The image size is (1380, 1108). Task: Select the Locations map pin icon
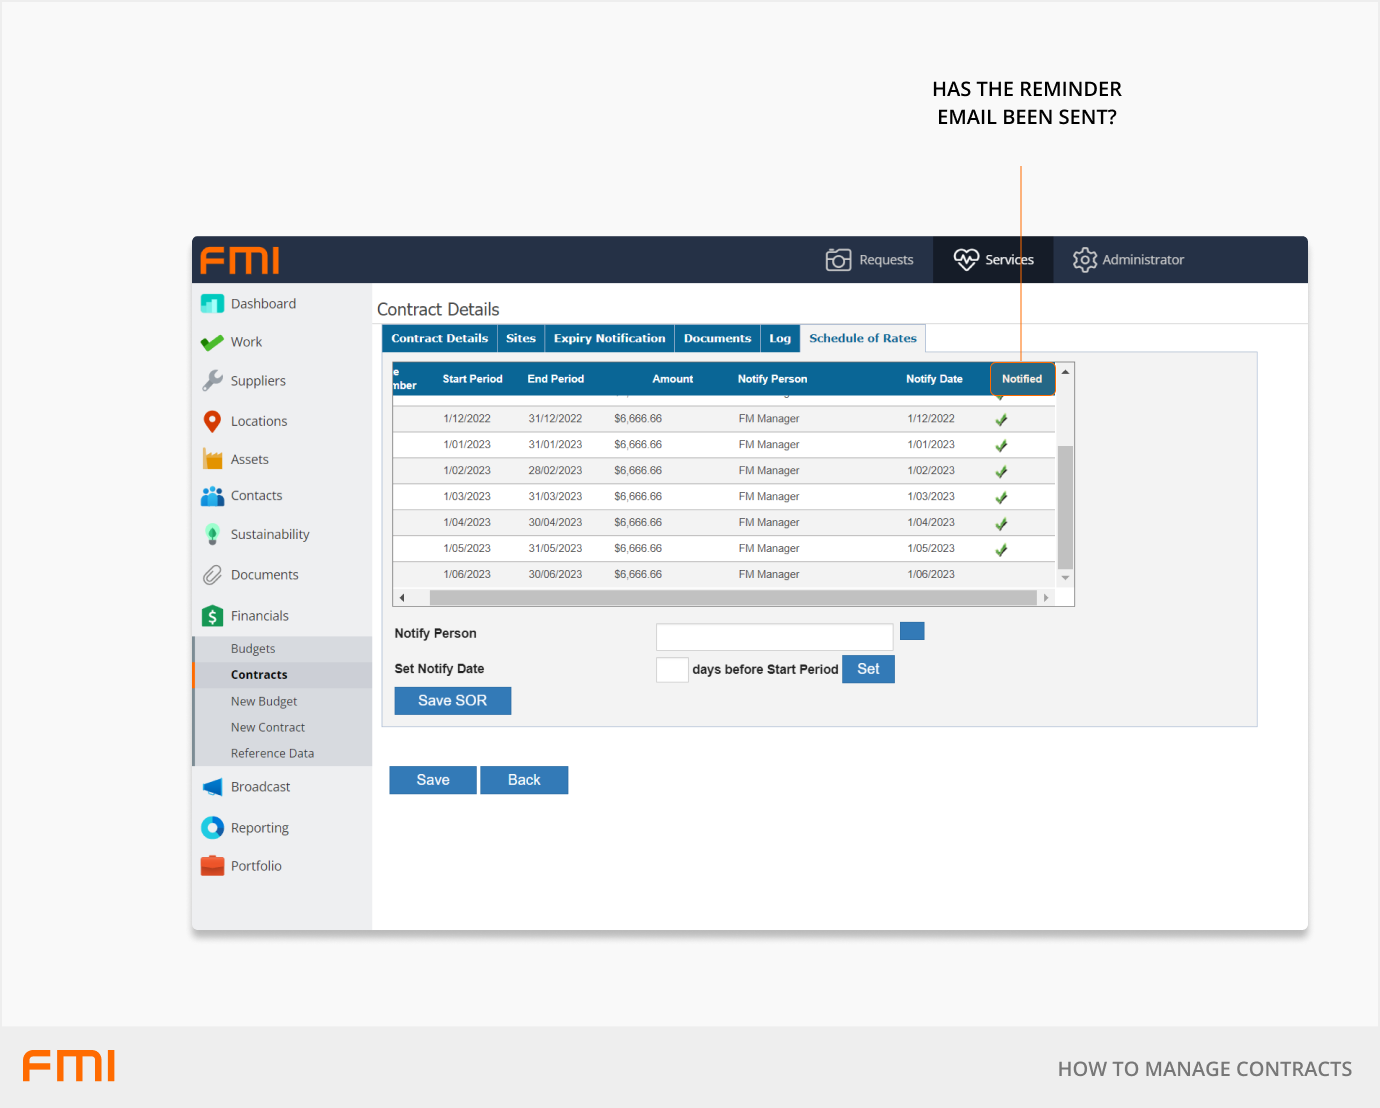[212, 422]
